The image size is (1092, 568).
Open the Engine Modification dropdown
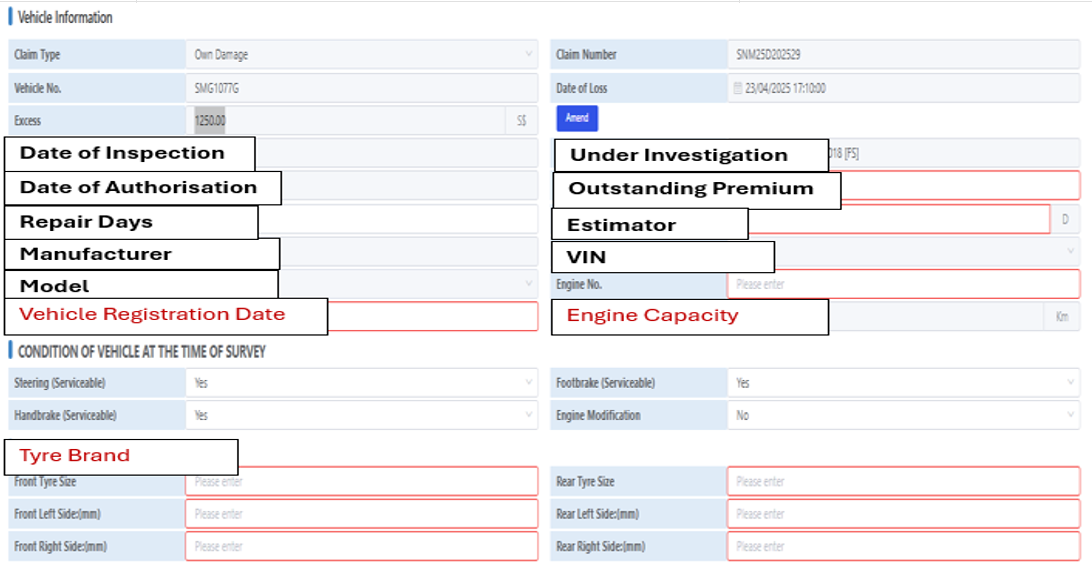[x=903, y=415]
